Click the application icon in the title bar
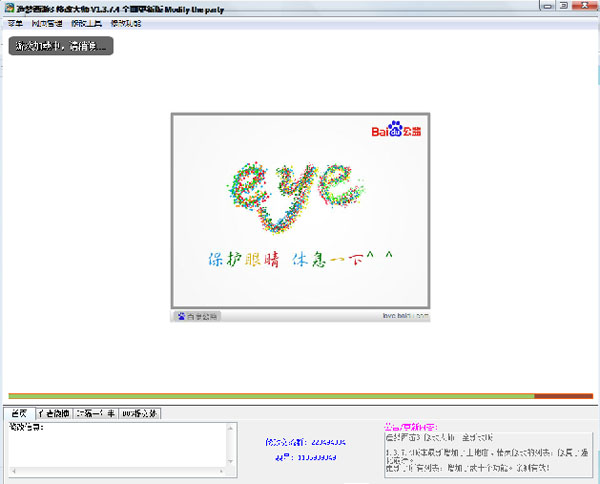Screen dimensions: 600x484 (9, 8)
